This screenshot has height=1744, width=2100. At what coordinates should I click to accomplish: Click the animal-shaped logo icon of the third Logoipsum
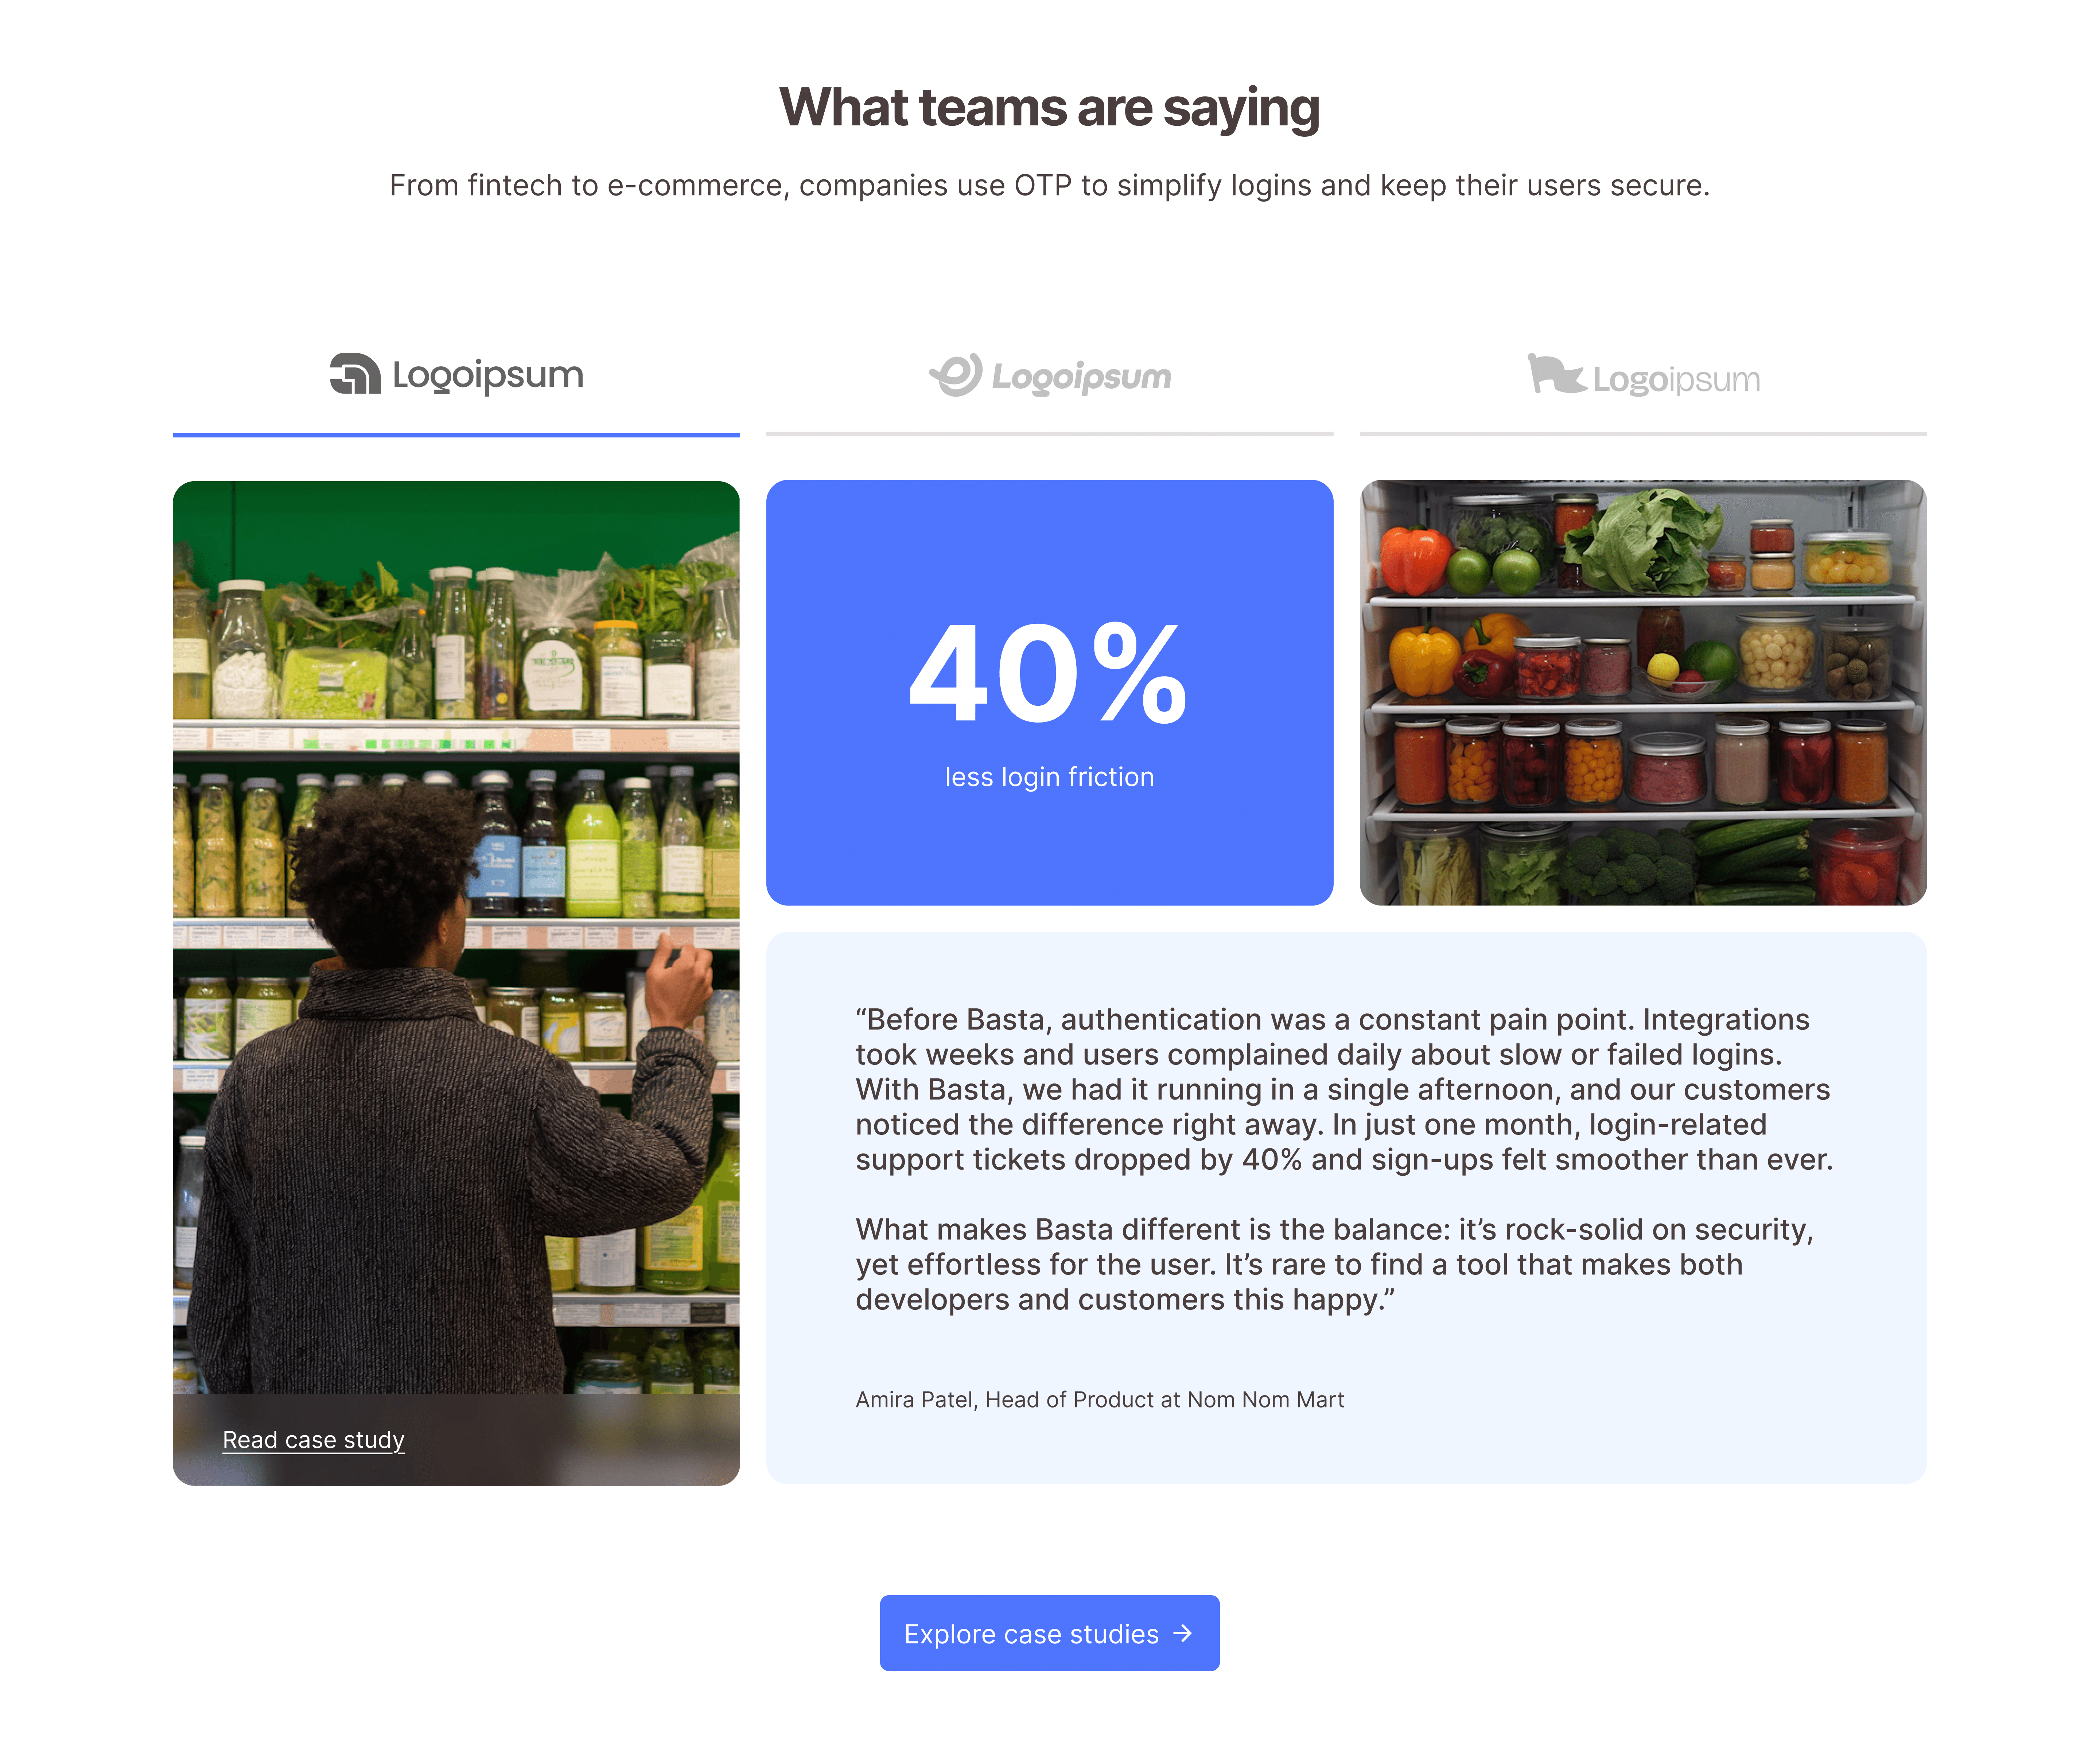pyautogui.click(x=1555, y=375)
